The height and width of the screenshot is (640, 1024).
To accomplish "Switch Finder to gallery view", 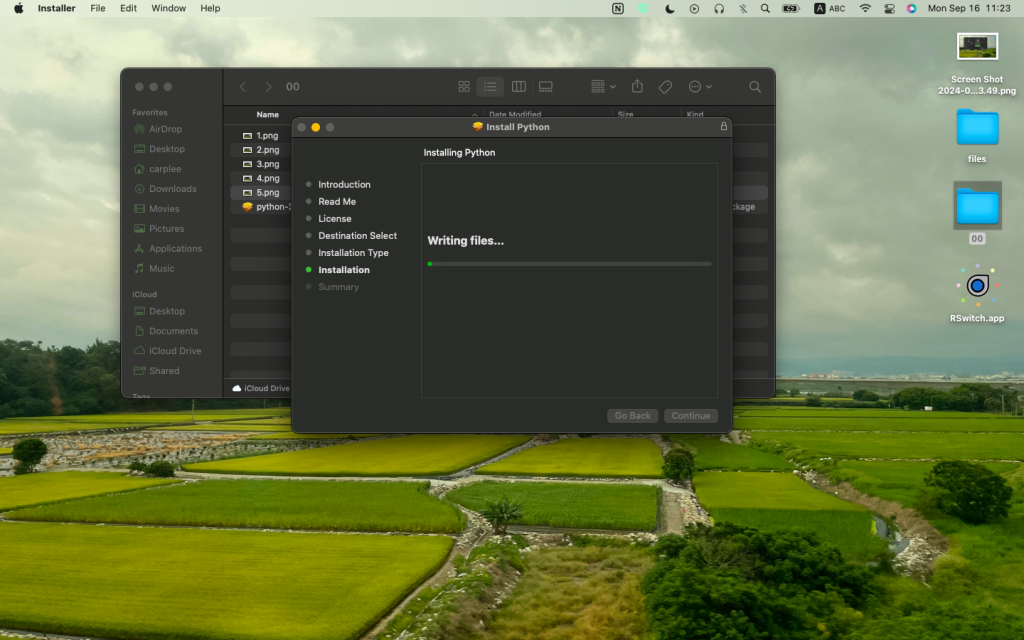I will click(546, 87).
